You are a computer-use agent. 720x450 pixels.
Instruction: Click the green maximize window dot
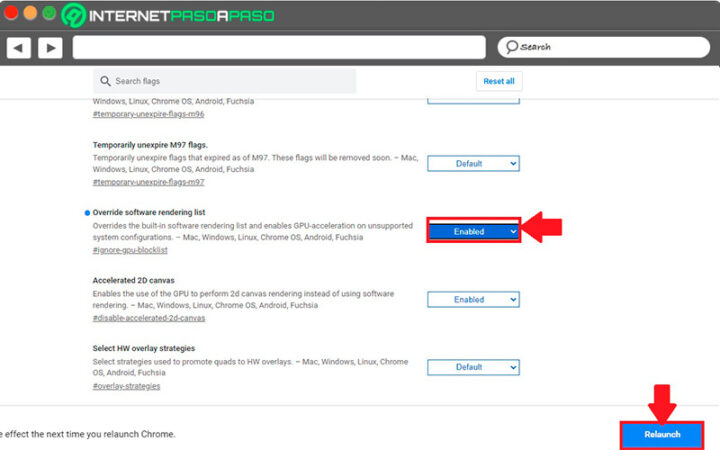pyautogui.click(x=49, y=12)
